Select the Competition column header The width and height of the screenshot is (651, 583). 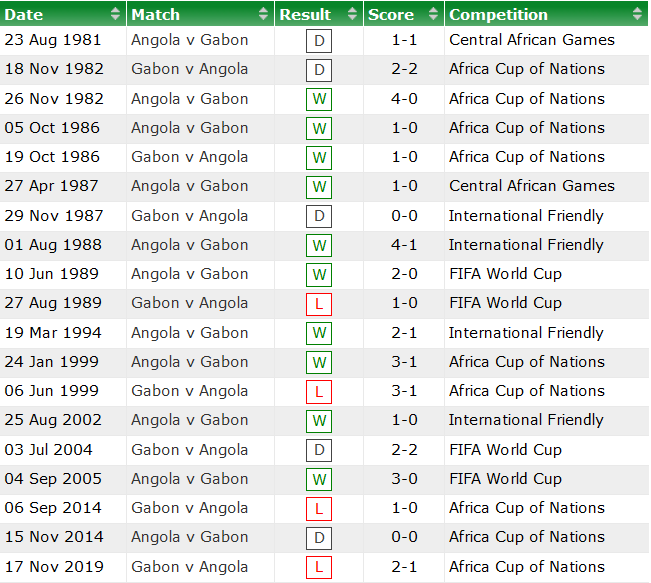click(x=498, y=14)
